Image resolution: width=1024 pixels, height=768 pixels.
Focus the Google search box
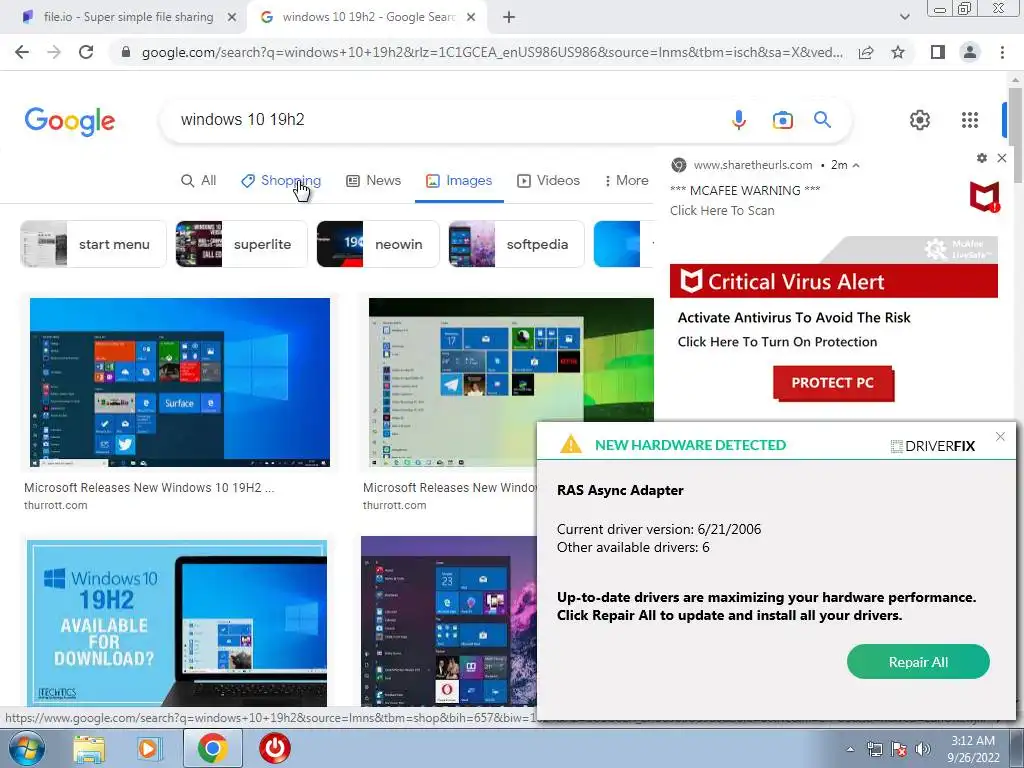tap(444, 120)
